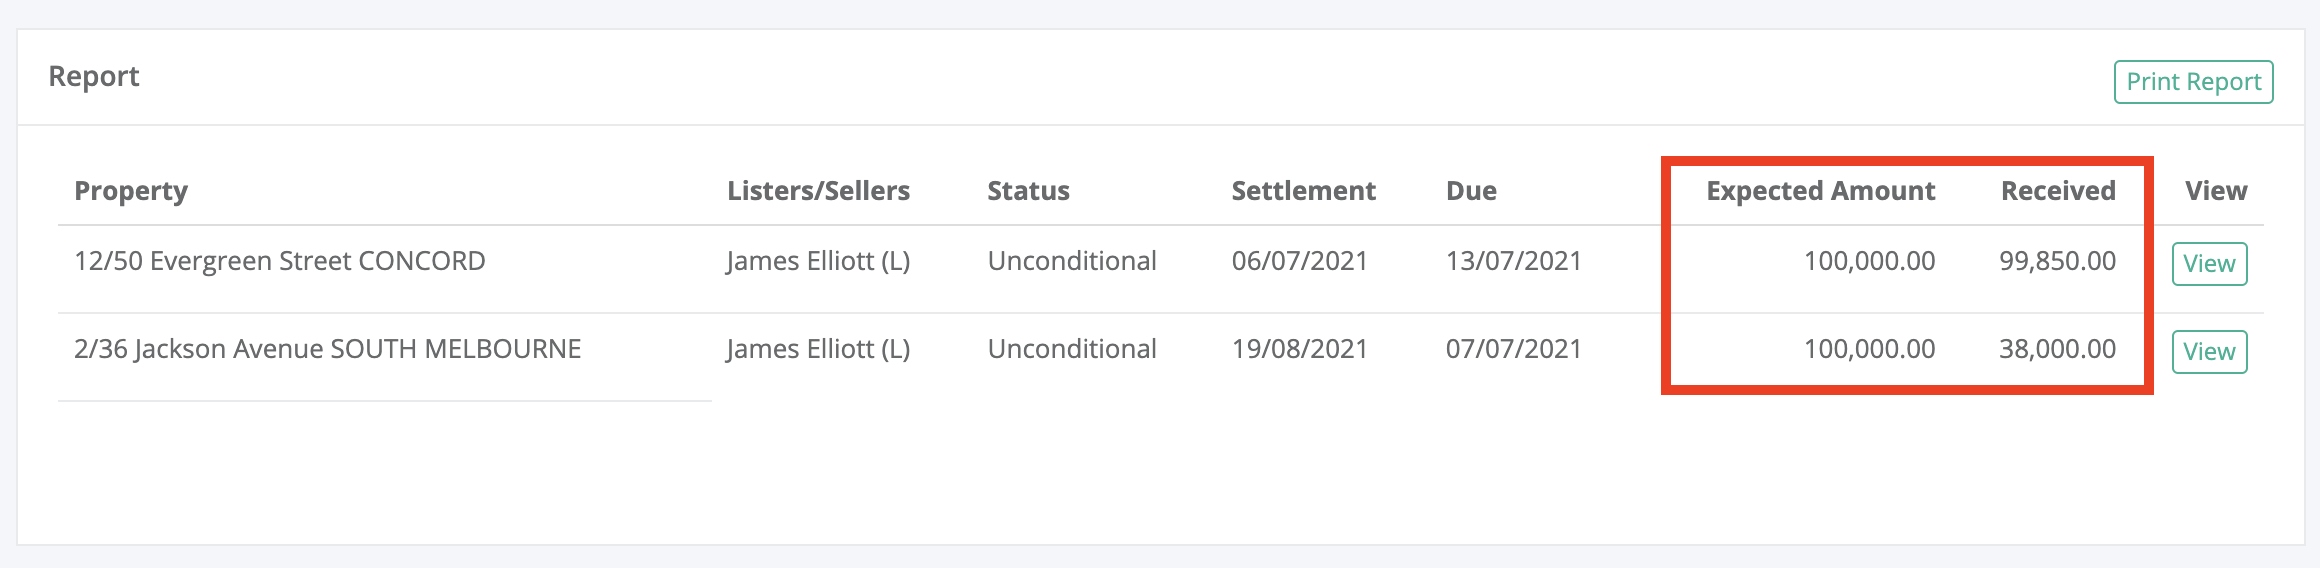Click the 38,000.00 received amount

(2057, 349)
